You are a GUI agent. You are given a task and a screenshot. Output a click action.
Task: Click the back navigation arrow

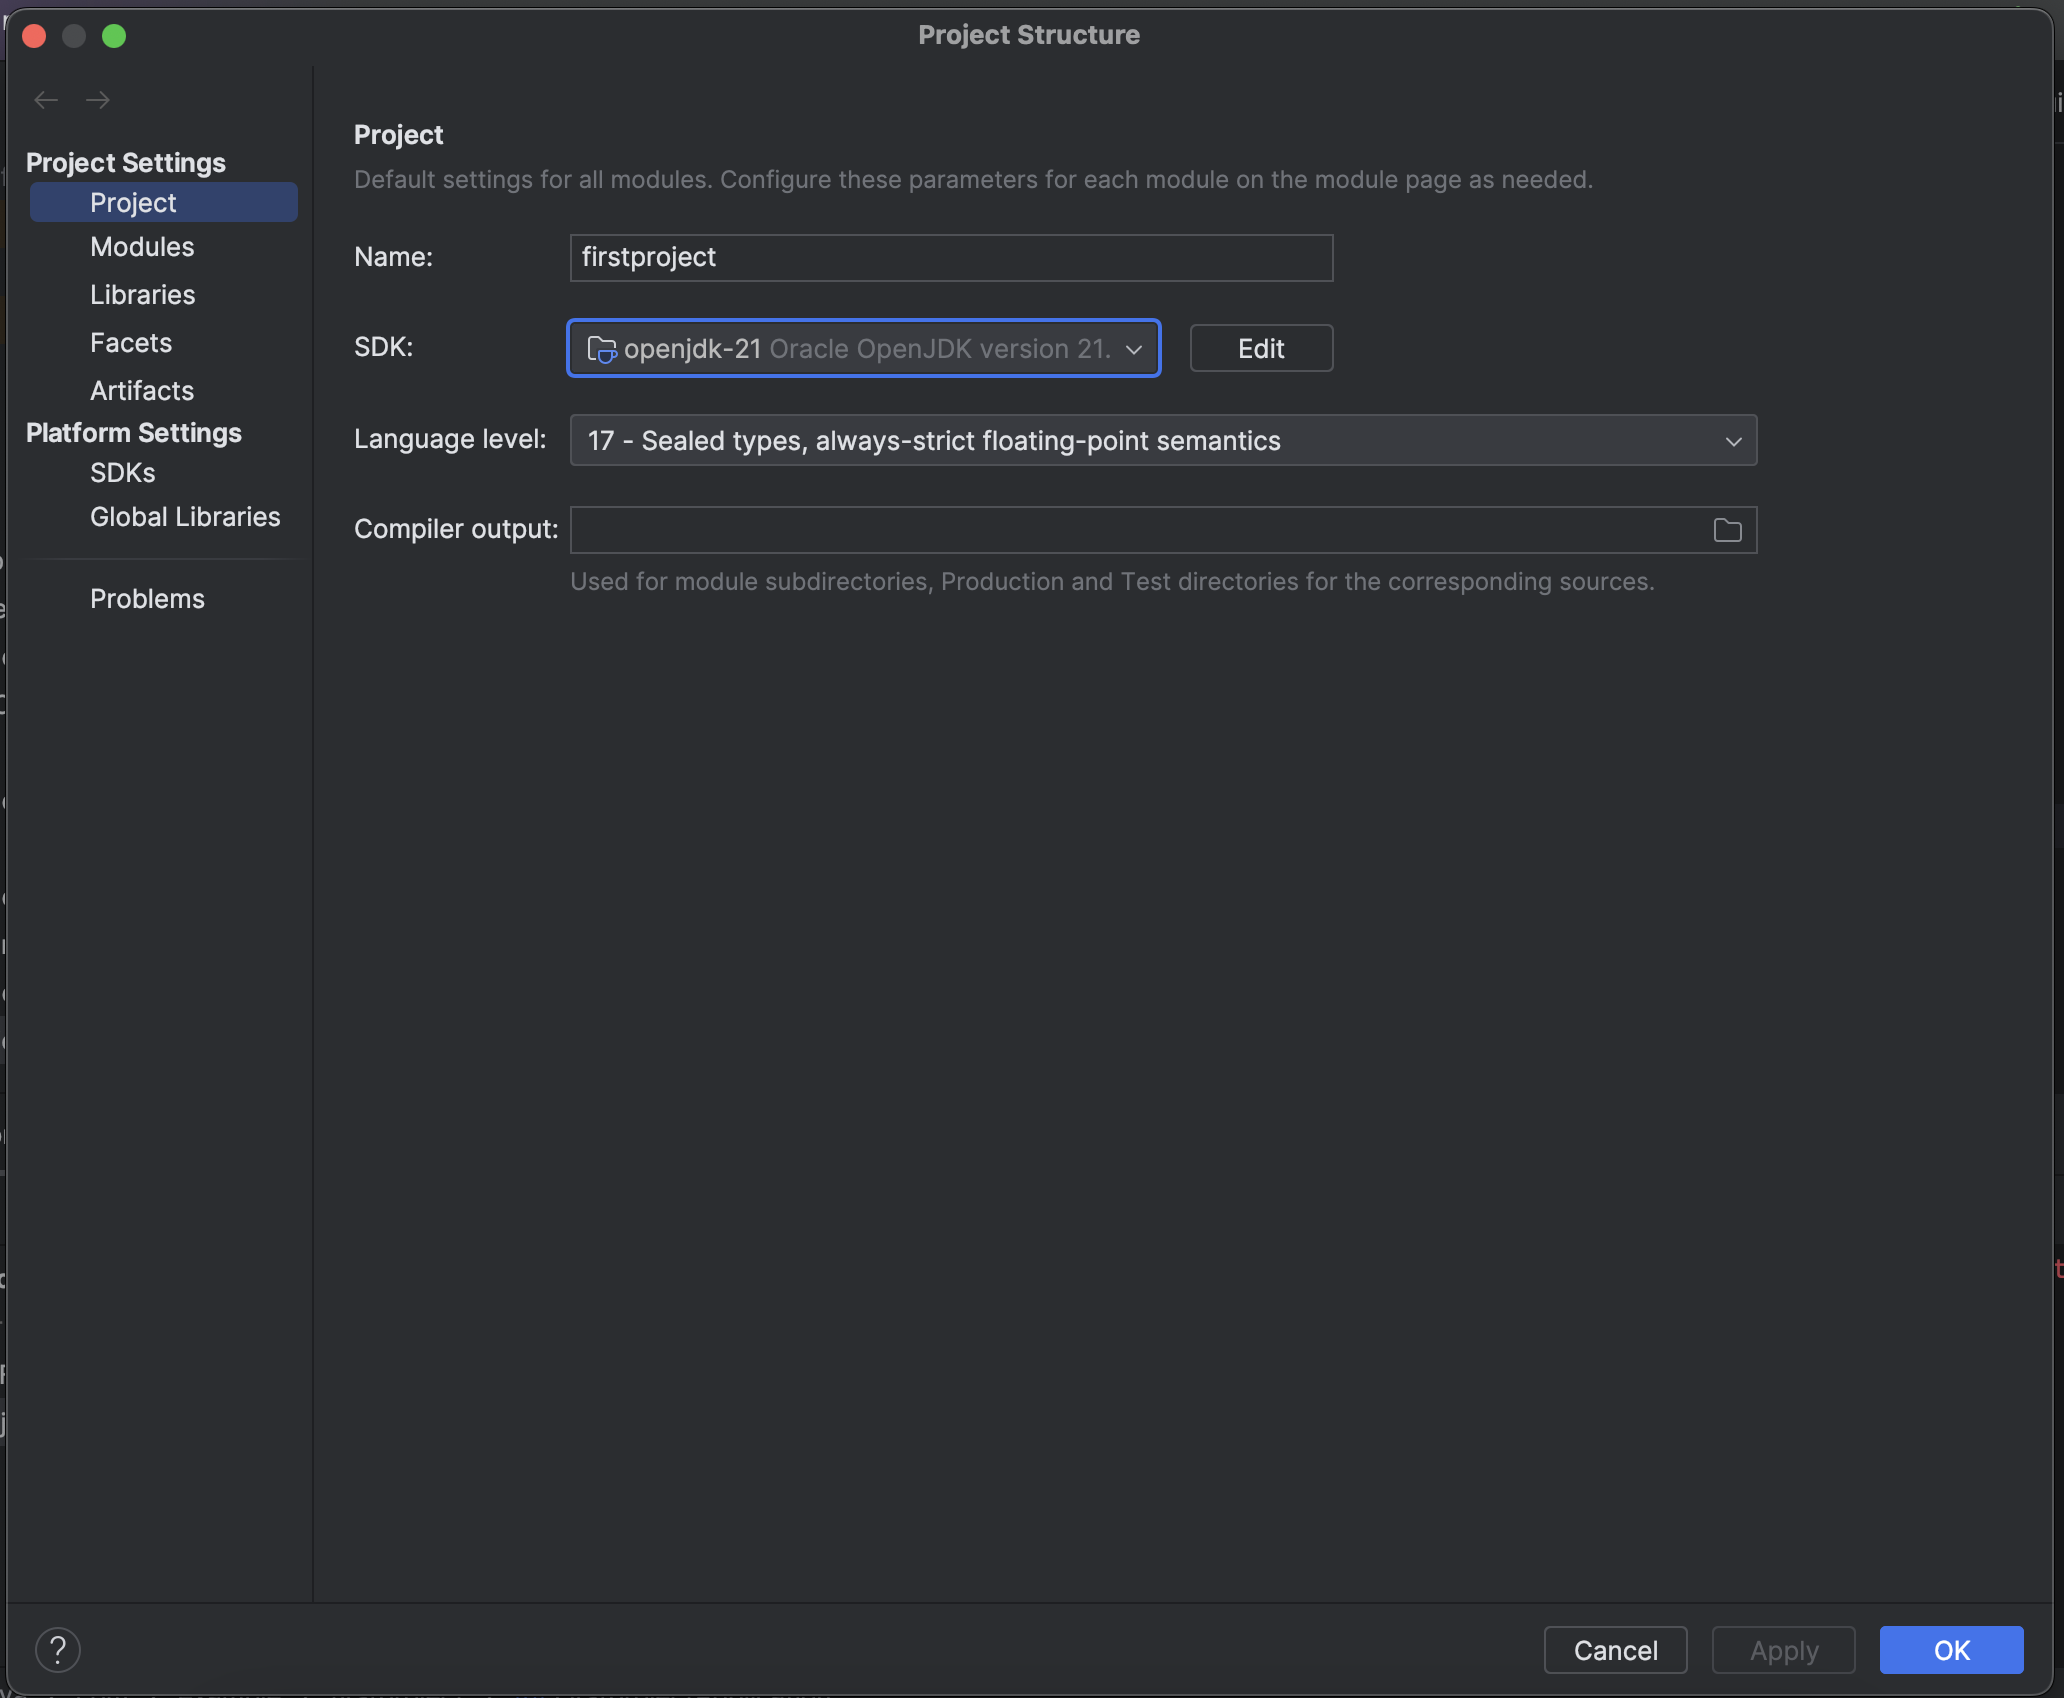tap(46, 100)
